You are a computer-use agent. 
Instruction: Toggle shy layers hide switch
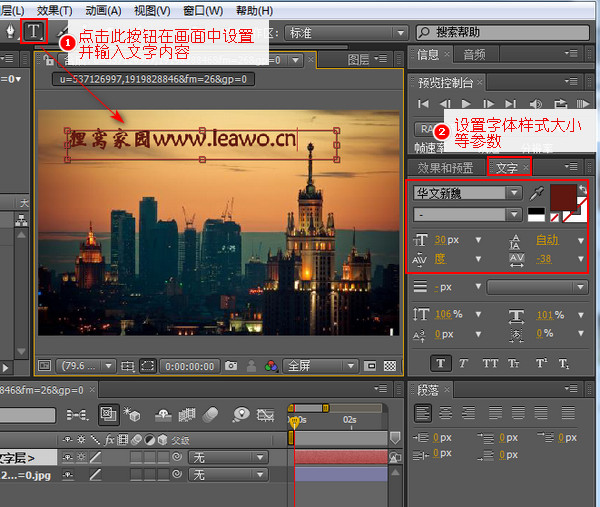point(163,415)
